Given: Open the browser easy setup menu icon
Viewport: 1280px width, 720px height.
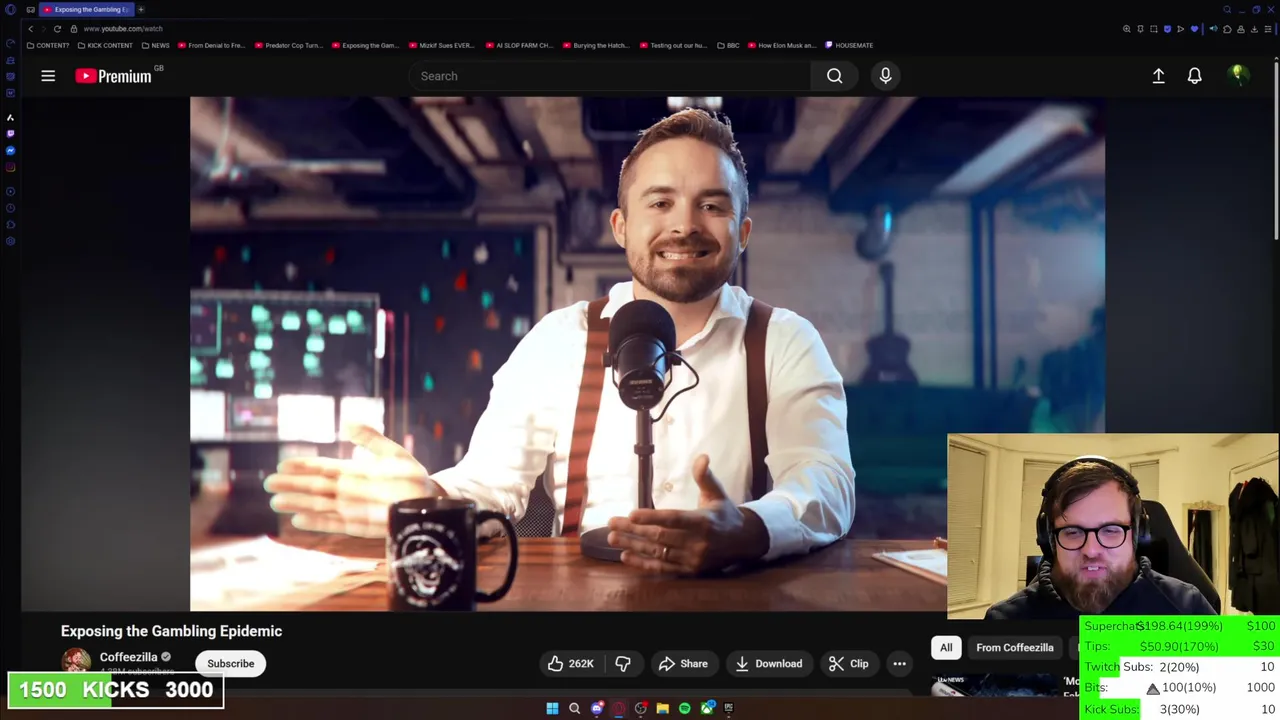Looking at the screenshot, I should click(x=1268, y=29).
